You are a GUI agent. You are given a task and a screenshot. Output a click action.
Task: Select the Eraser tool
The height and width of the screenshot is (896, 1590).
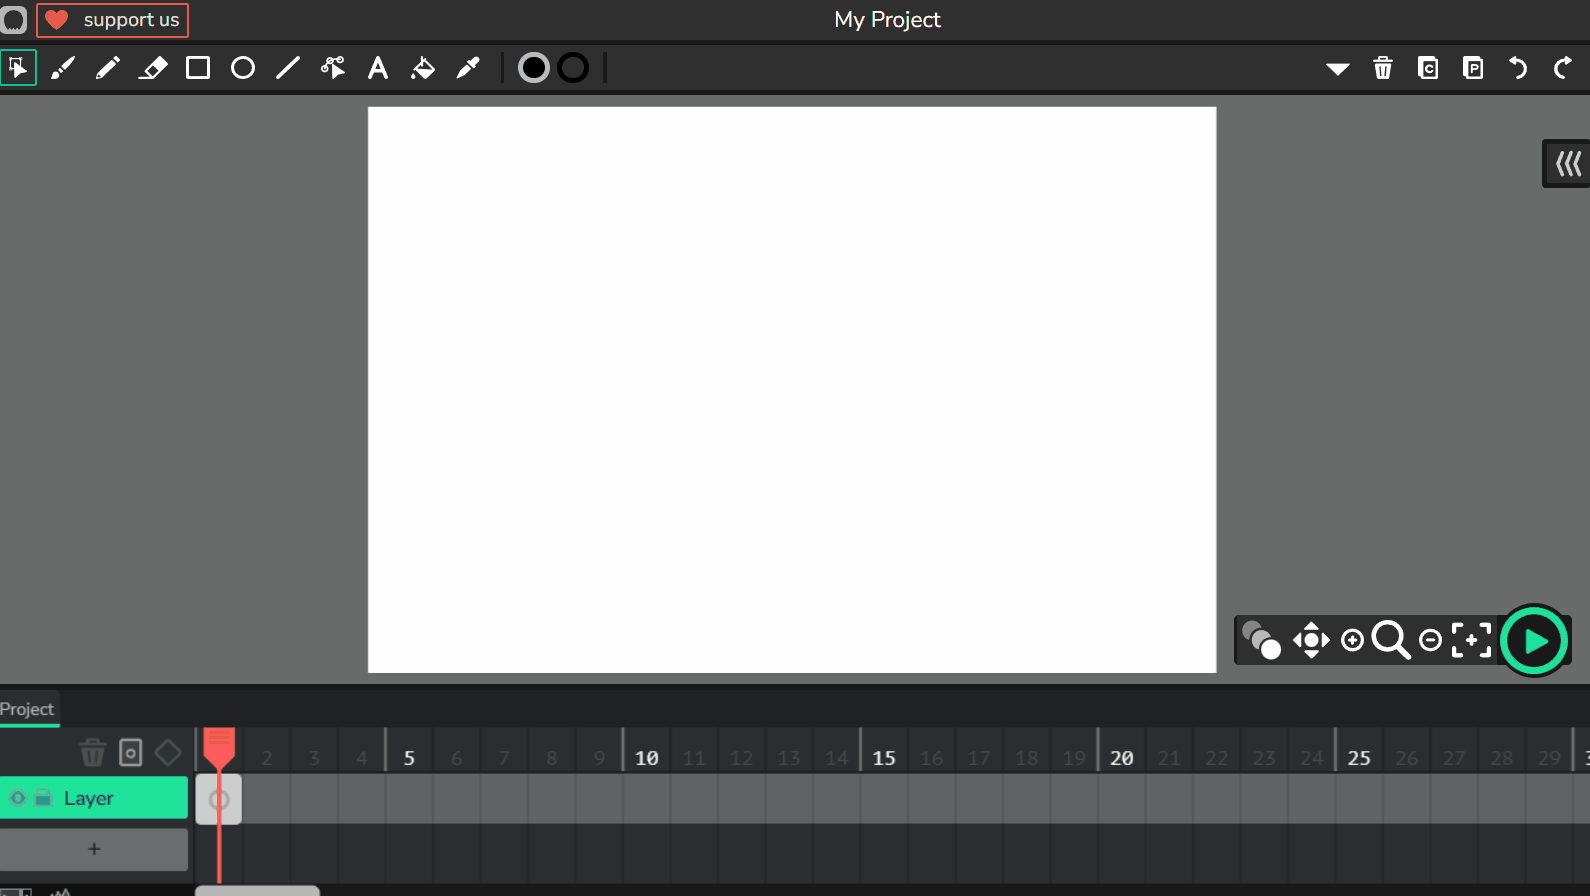pyautogui.click(x=153, y=68)
